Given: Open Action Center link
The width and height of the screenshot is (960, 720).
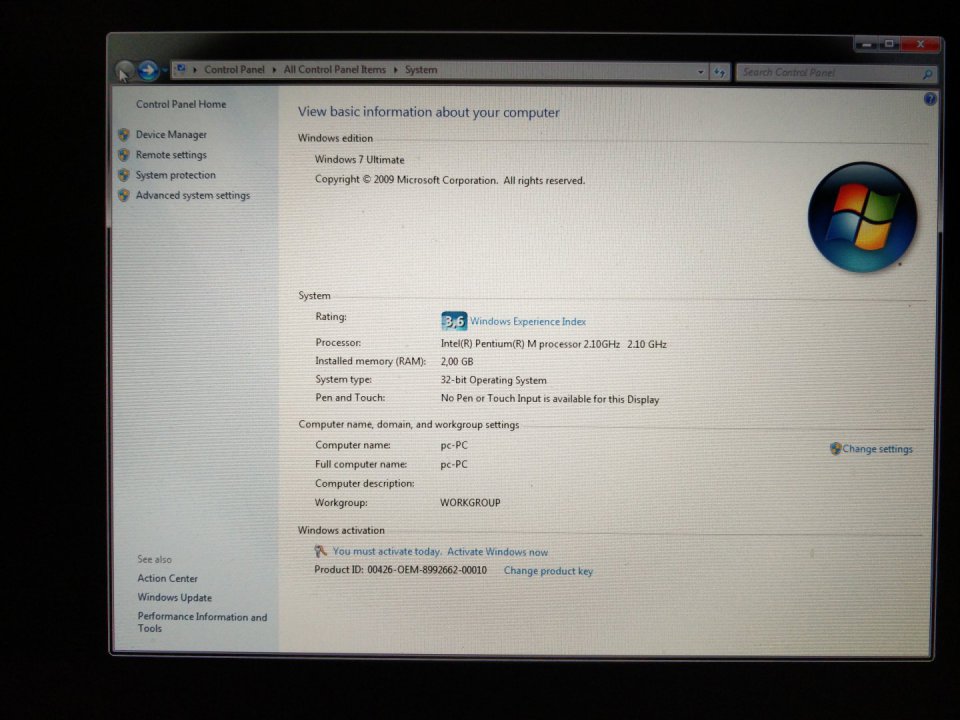Looking at the screenshot, I should click(x=167, y=578).
